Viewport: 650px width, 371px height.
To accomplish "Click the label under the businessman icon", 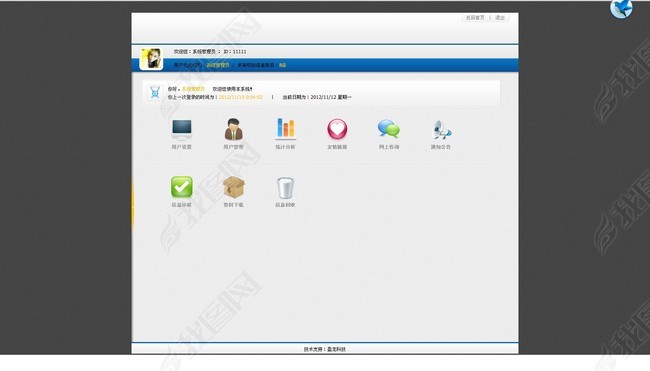I will (x=233, y=147).
